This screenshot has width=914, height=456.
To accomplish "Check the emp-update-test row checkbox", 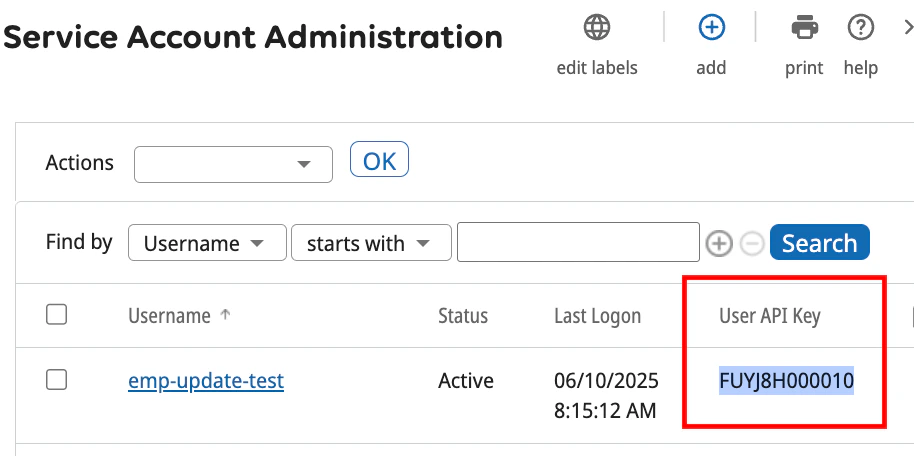I will point(57,379).
